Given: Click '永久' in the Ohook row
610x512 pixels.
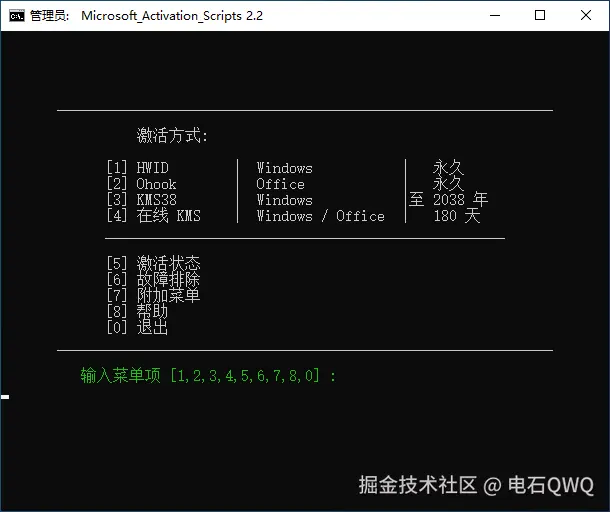Looking at the screenshot, I should click(449, 183).
